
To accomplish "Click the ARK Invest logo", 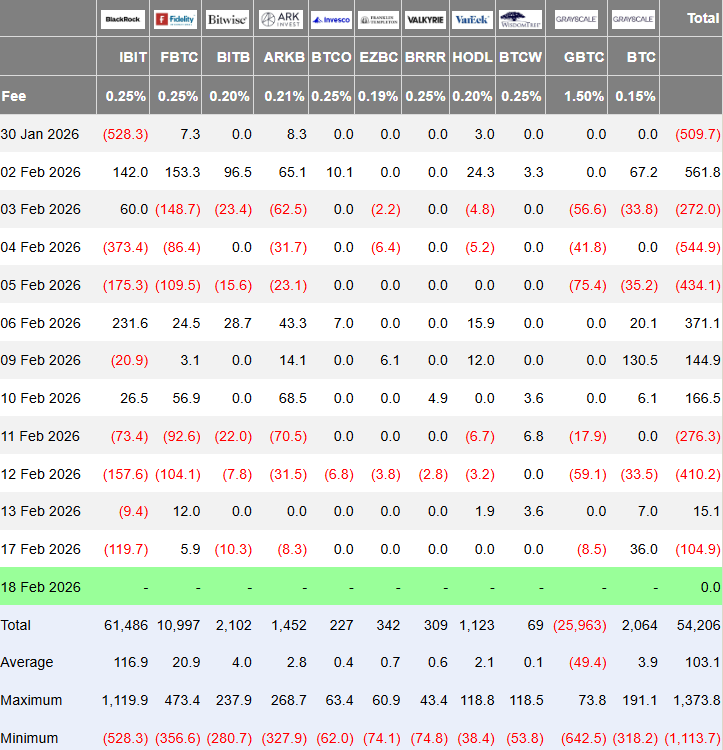I will tap(281, 20).
